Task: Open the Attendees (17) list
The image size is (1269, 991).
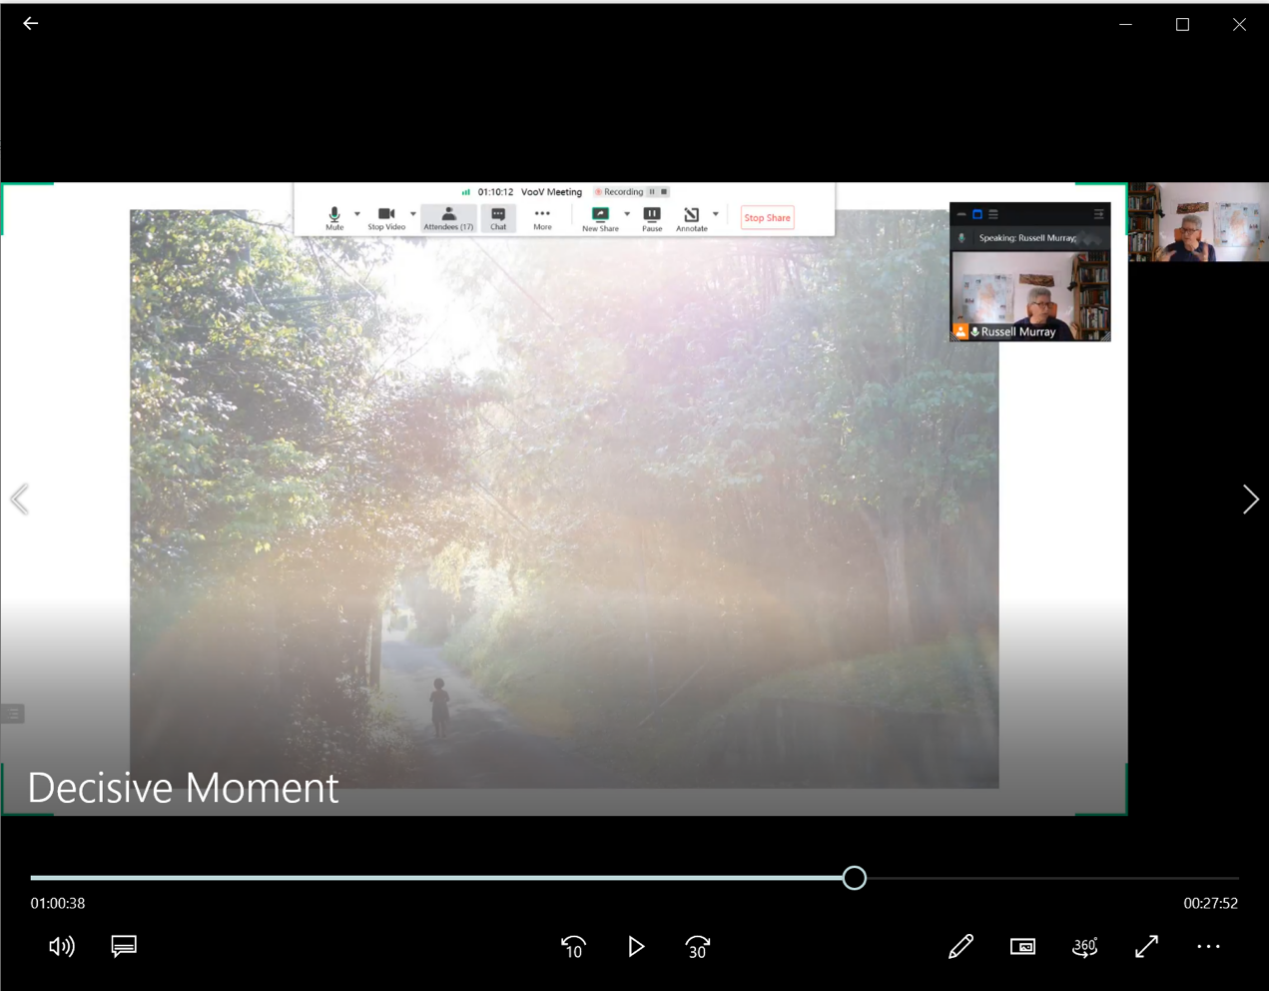Action: click(448, 218)
